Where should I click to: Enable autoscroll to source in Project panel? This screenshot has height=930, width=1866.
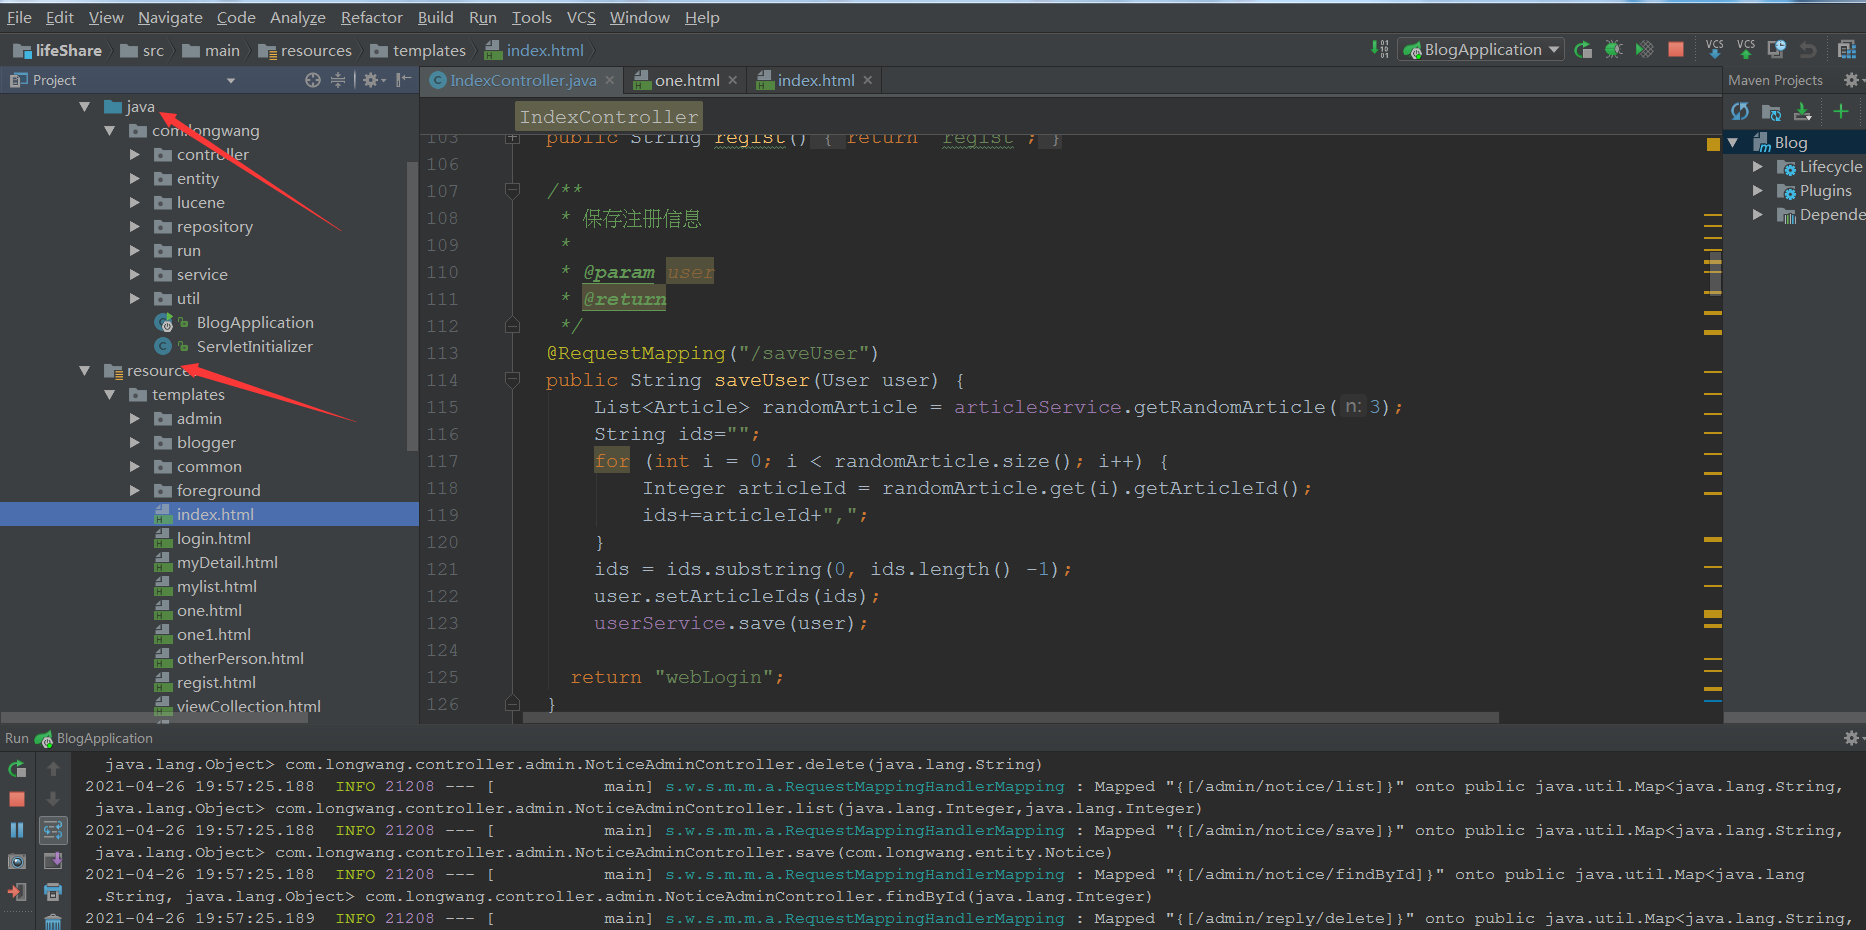(x=311, y=79)
